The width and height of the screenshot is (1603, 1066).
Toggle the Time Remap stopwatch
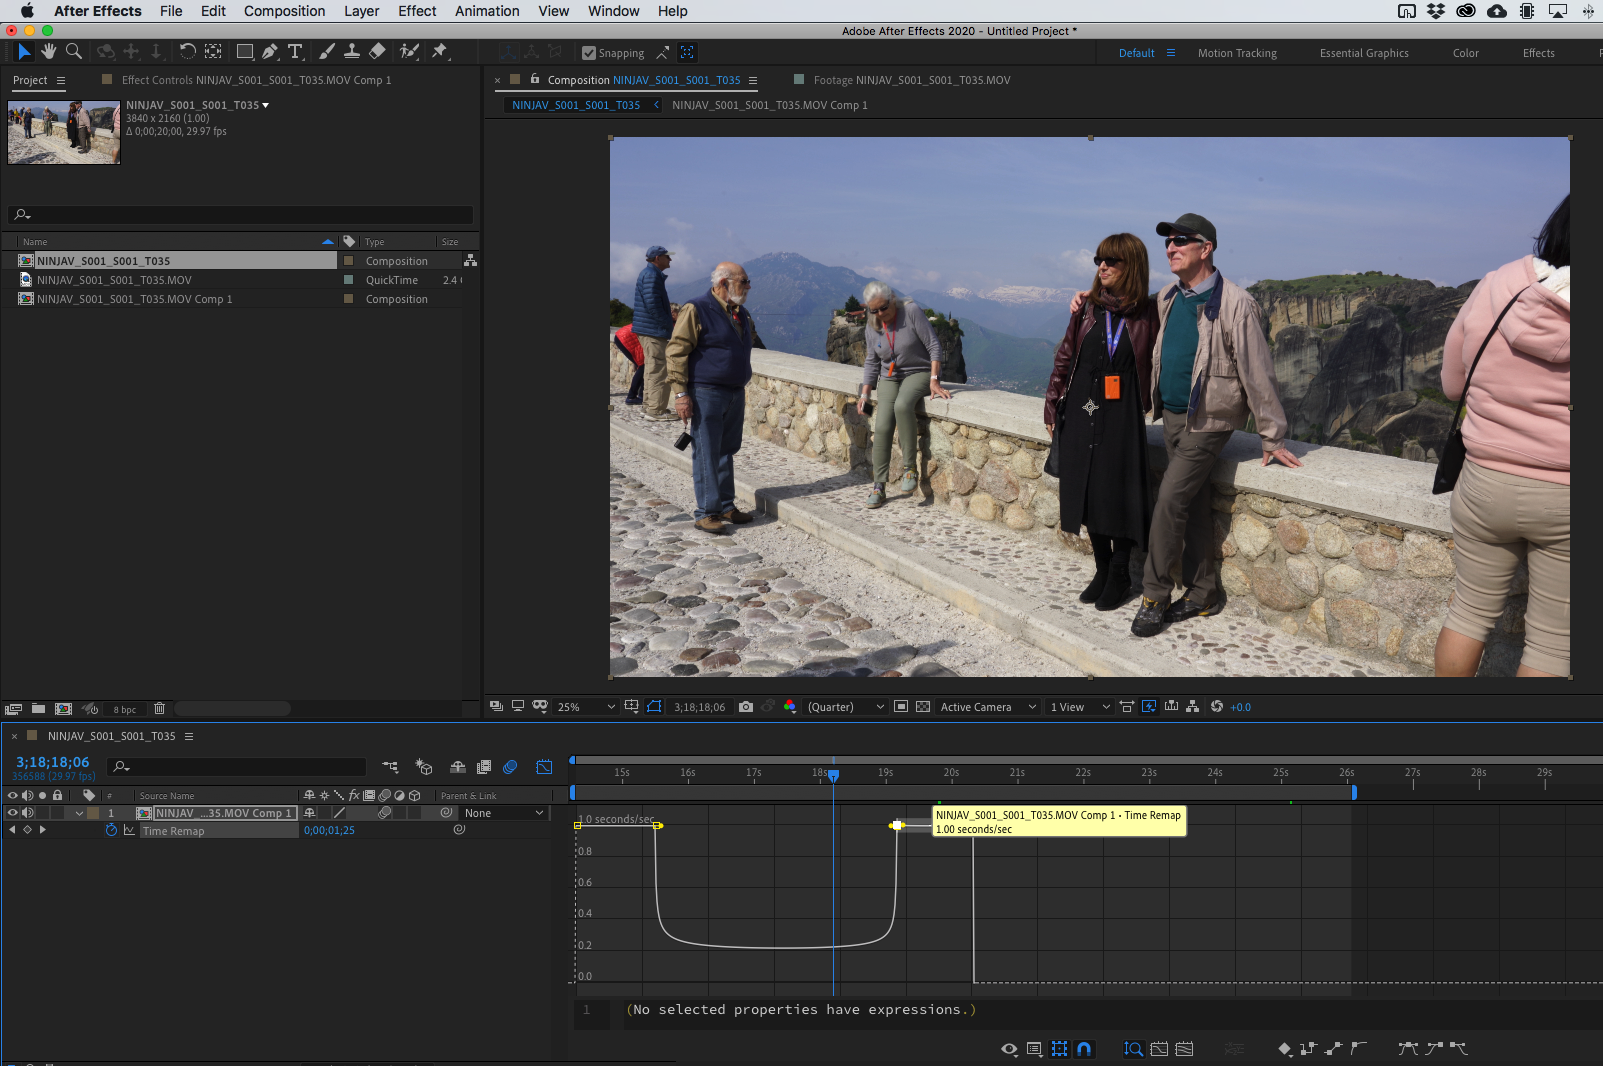[111, 830]
